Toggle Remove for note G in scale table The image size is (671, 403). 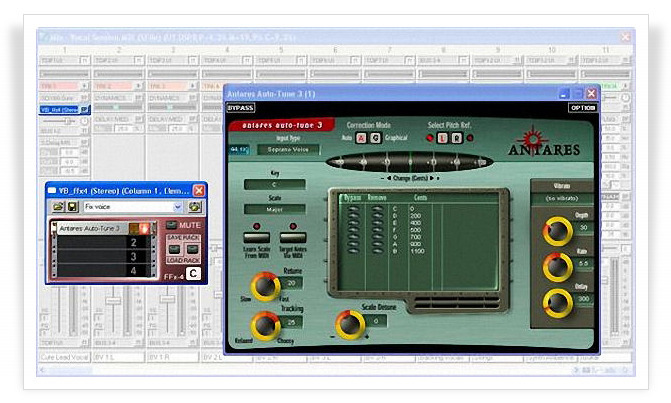[x=377, y=237]
